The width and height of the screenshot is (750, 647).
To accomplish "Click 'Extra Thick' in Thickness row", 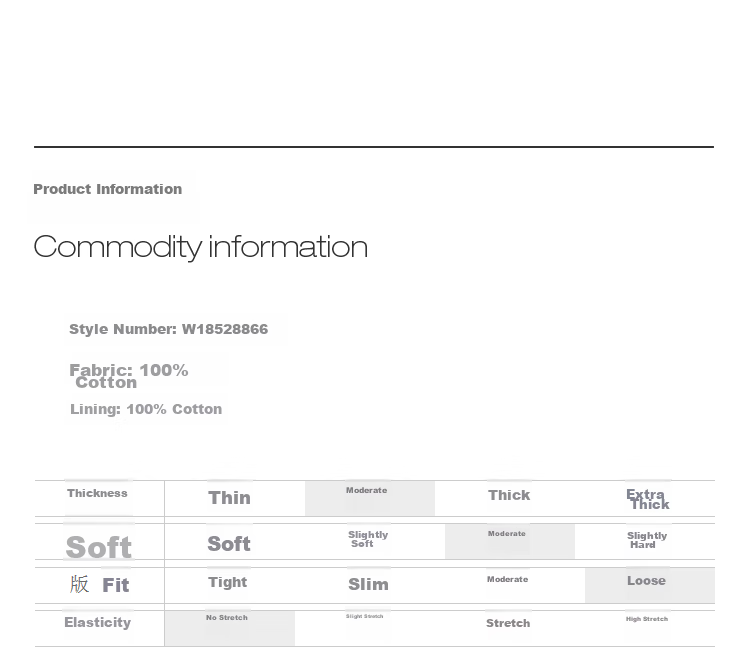I will pos(648,500).
